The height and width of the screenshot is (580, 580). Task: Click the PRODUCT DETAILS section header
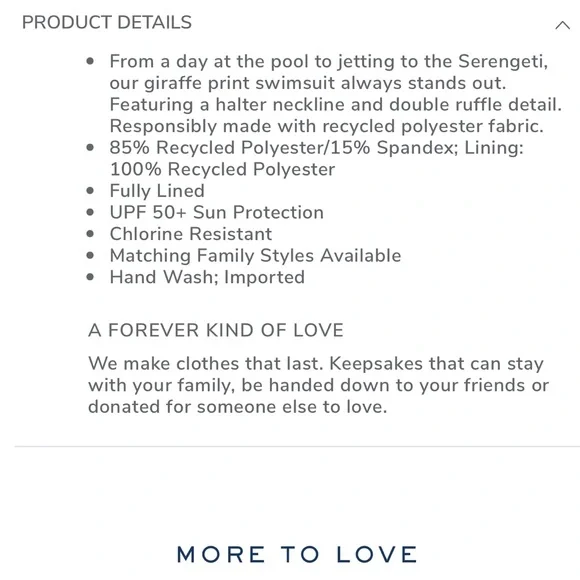pyautogui.click(x=107, y=23)
